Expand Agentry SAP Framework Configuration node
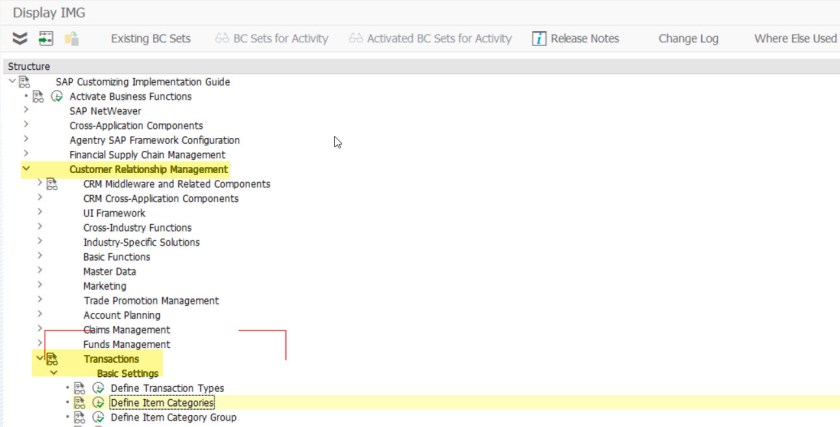The height and width of the screenshot is (427, 840). (x=26, y=139)
